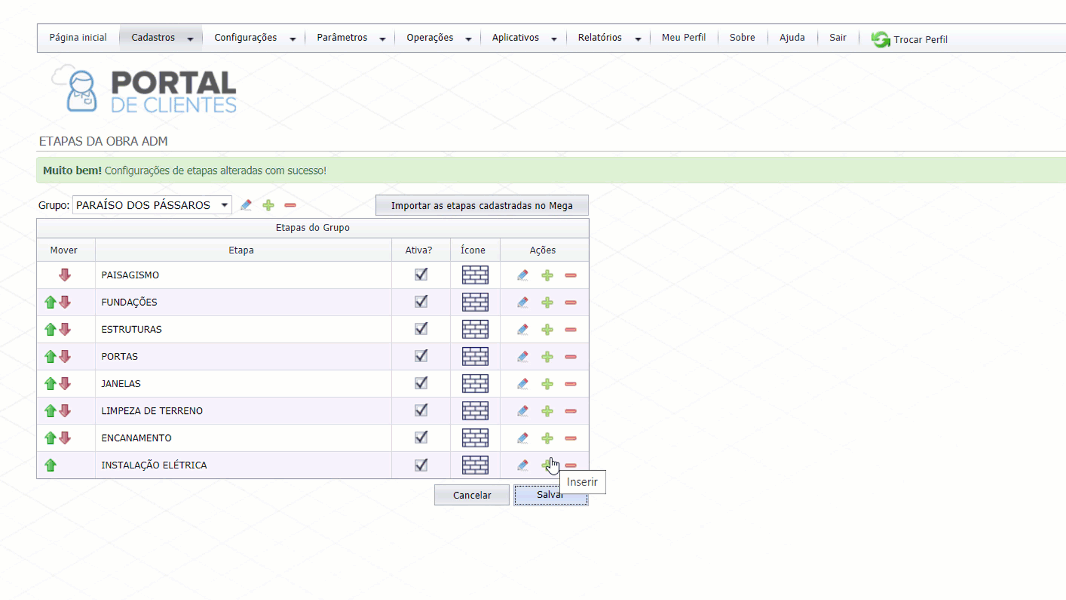The height and width of the screenshot is (600, 1066).
Task: Click Importar as etapas cadastradas no Mega
Action: [x=481, y=205]
